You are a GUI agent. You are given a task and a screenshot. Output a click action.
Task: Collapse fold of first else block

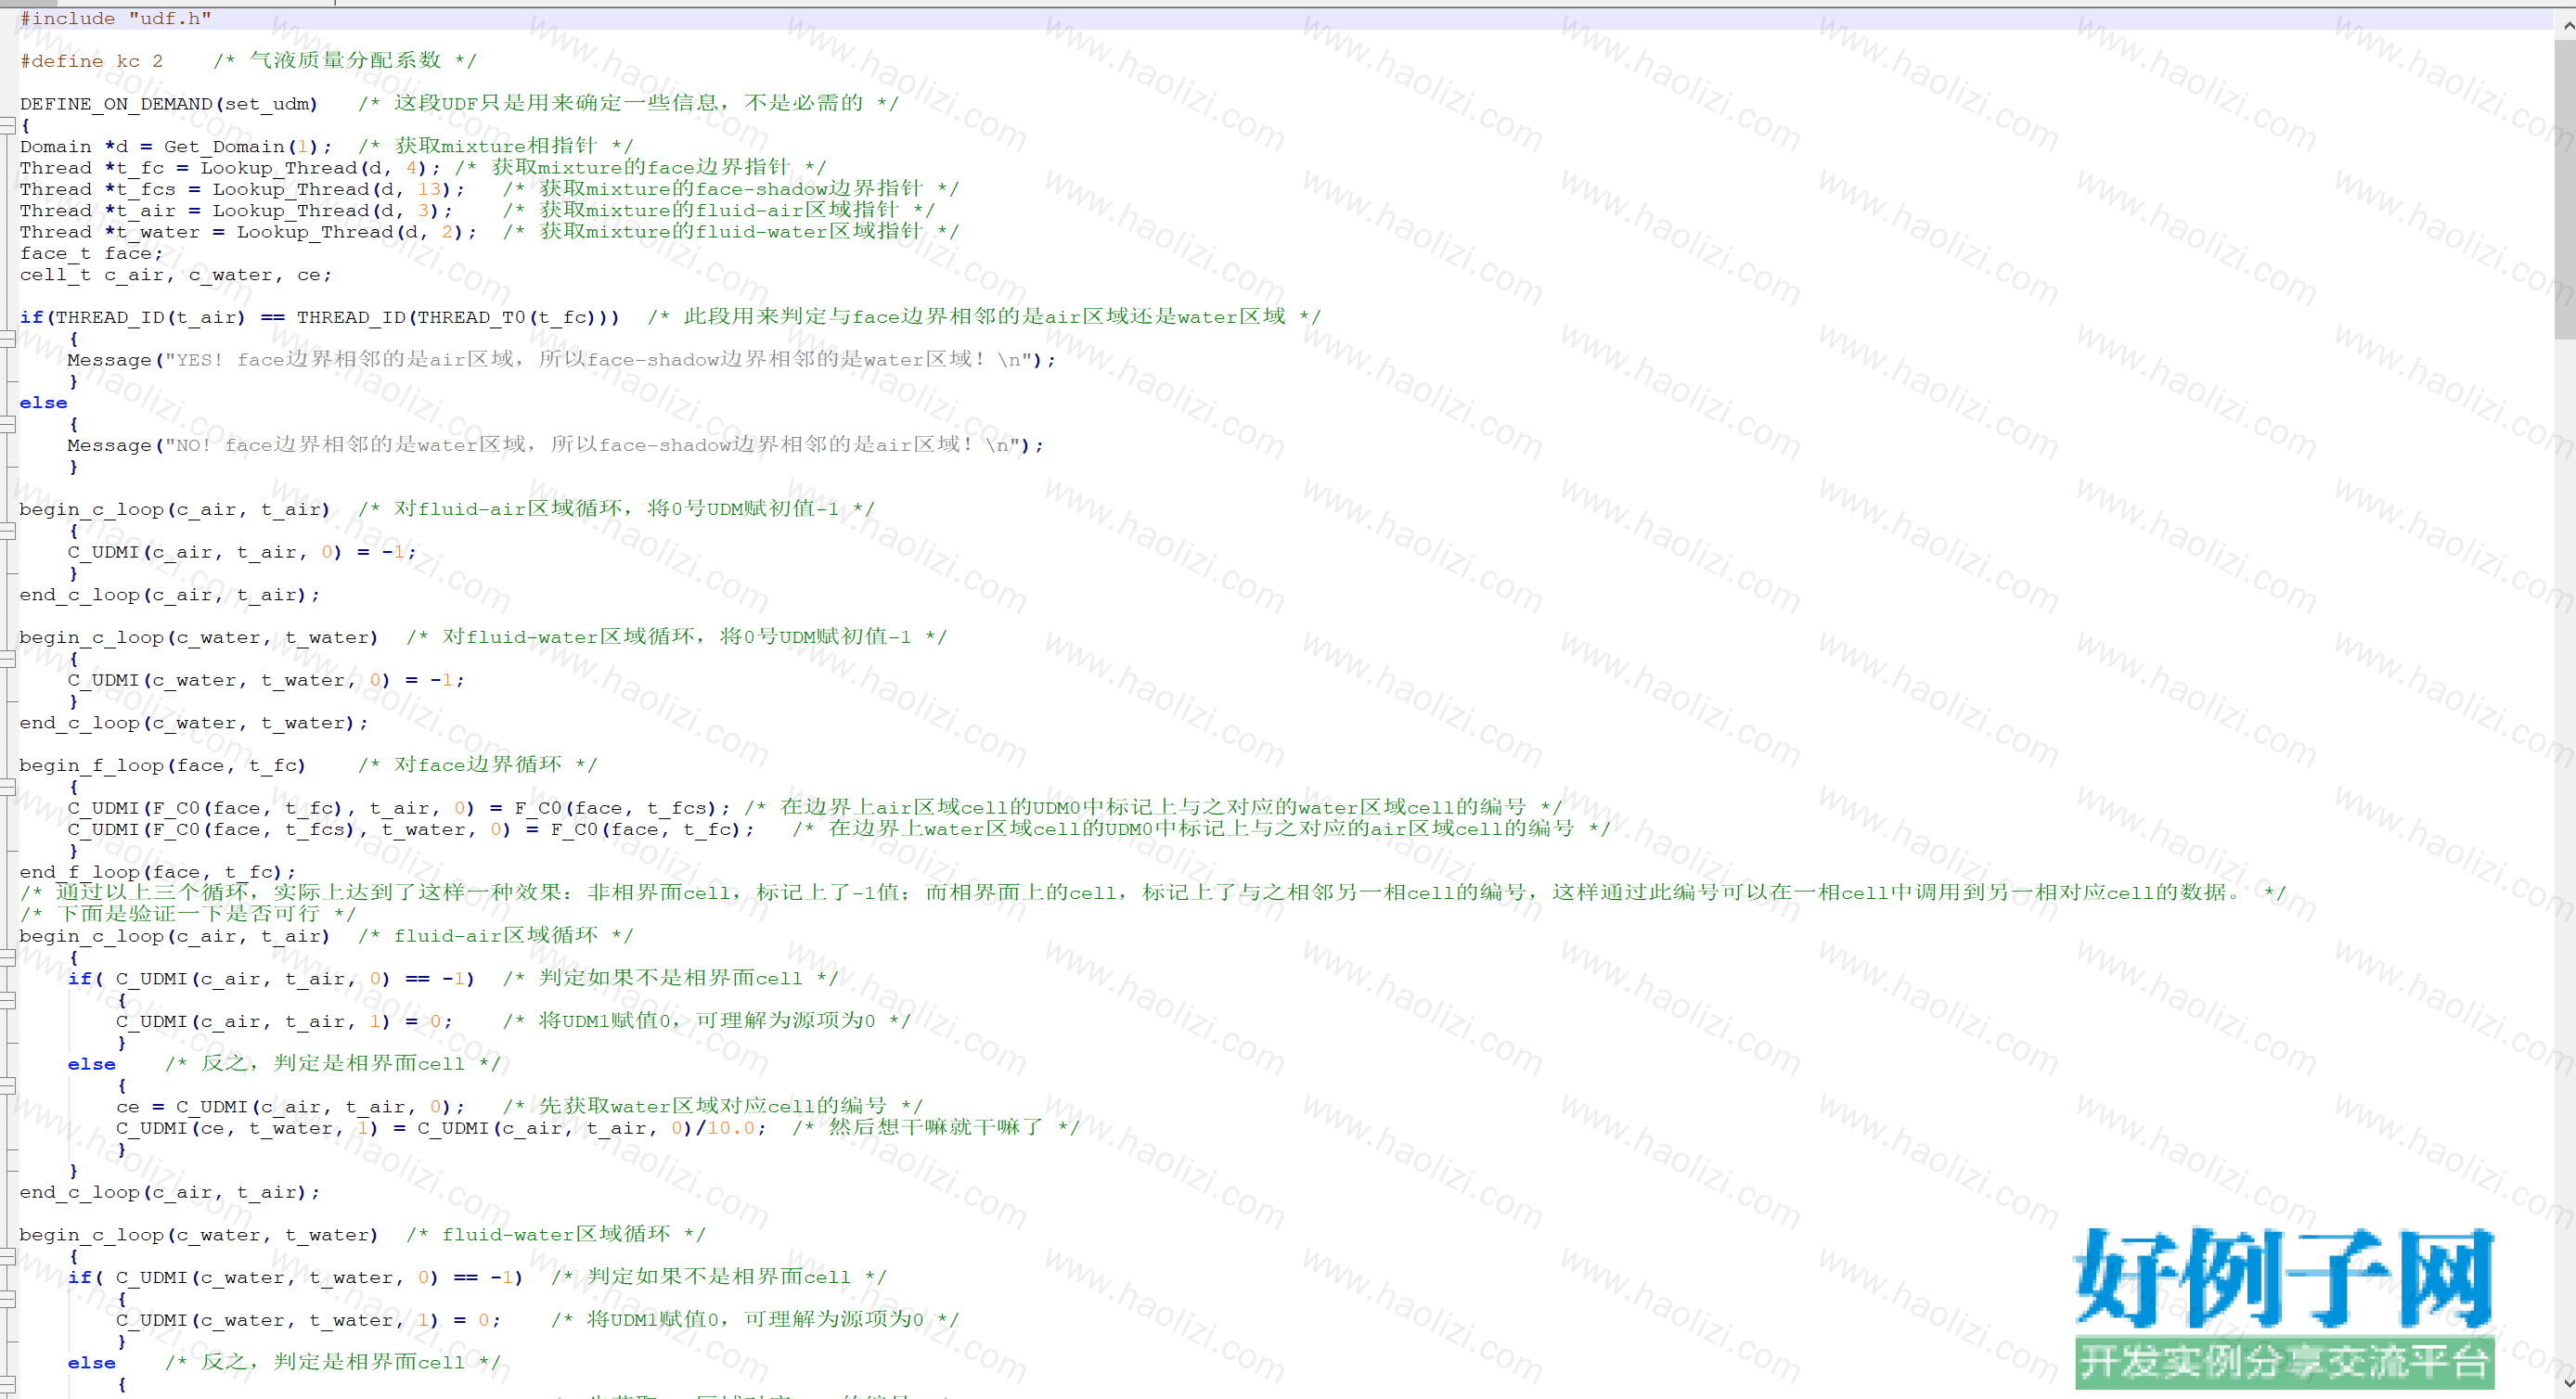[7, 424]
